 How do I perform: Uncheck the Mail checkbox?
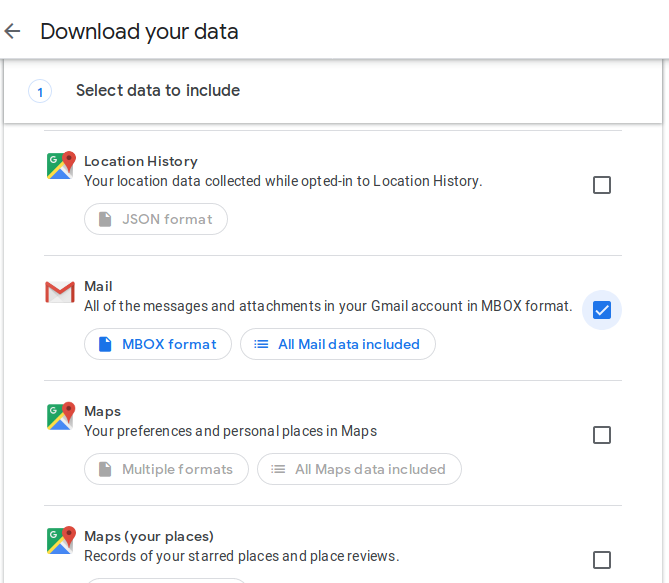602,310
